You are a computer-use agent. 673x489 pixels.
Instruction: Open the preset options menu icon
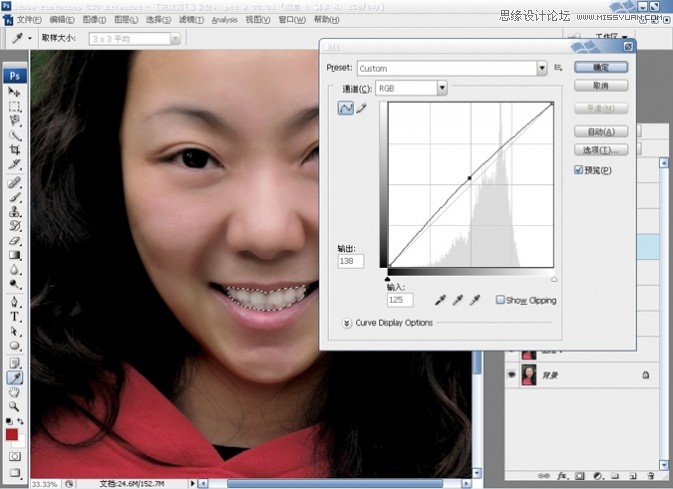pyautogui.click(x=558, y=68)
